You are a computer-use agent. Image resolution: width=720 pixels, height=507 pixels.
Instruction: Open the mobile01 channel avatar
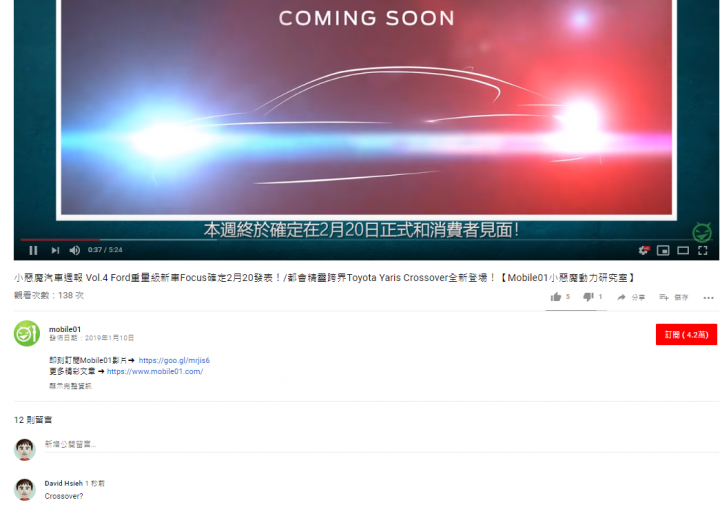27,333
